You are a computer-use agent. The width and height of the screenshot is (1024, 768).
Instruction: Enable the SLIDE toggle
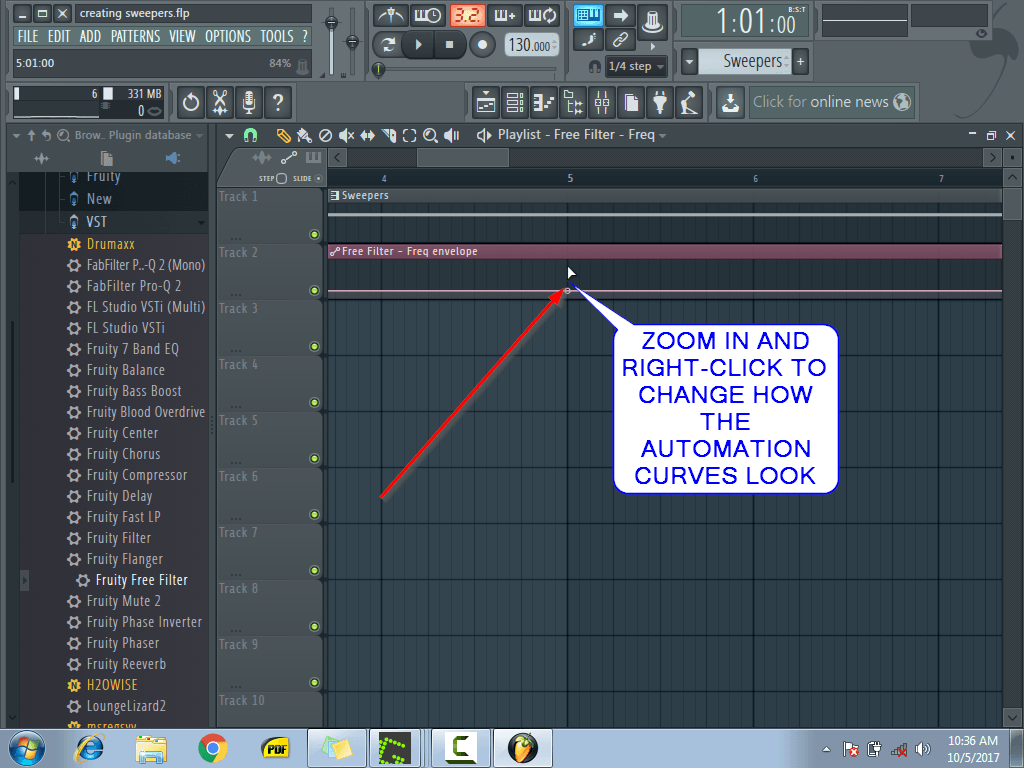pos(319,178)
